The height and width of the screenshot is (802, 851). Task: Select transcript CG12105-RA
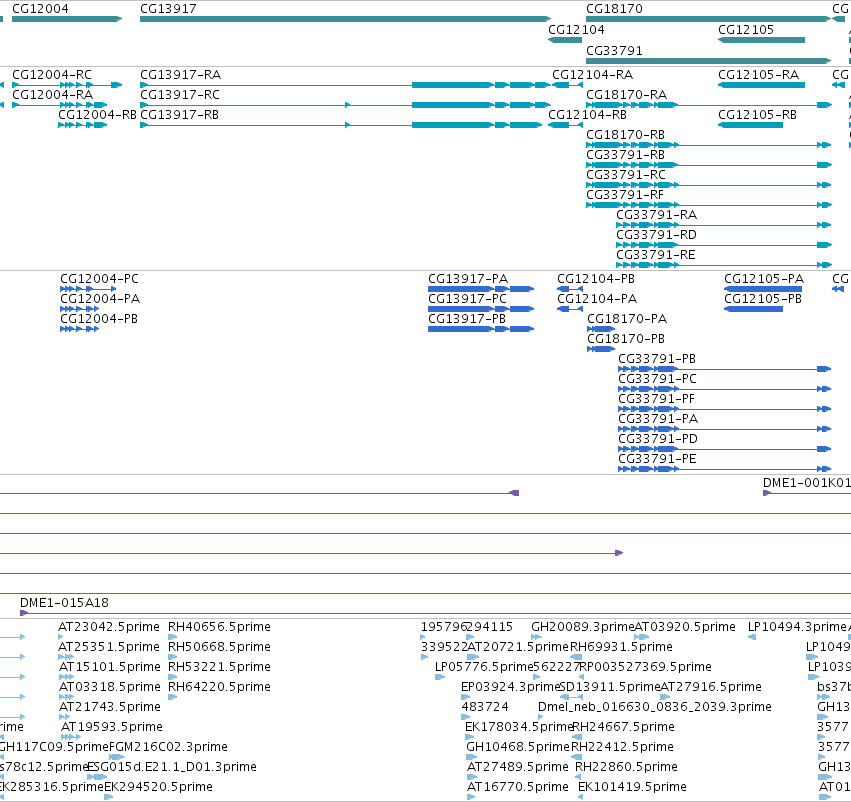click(x=759, y=75)
